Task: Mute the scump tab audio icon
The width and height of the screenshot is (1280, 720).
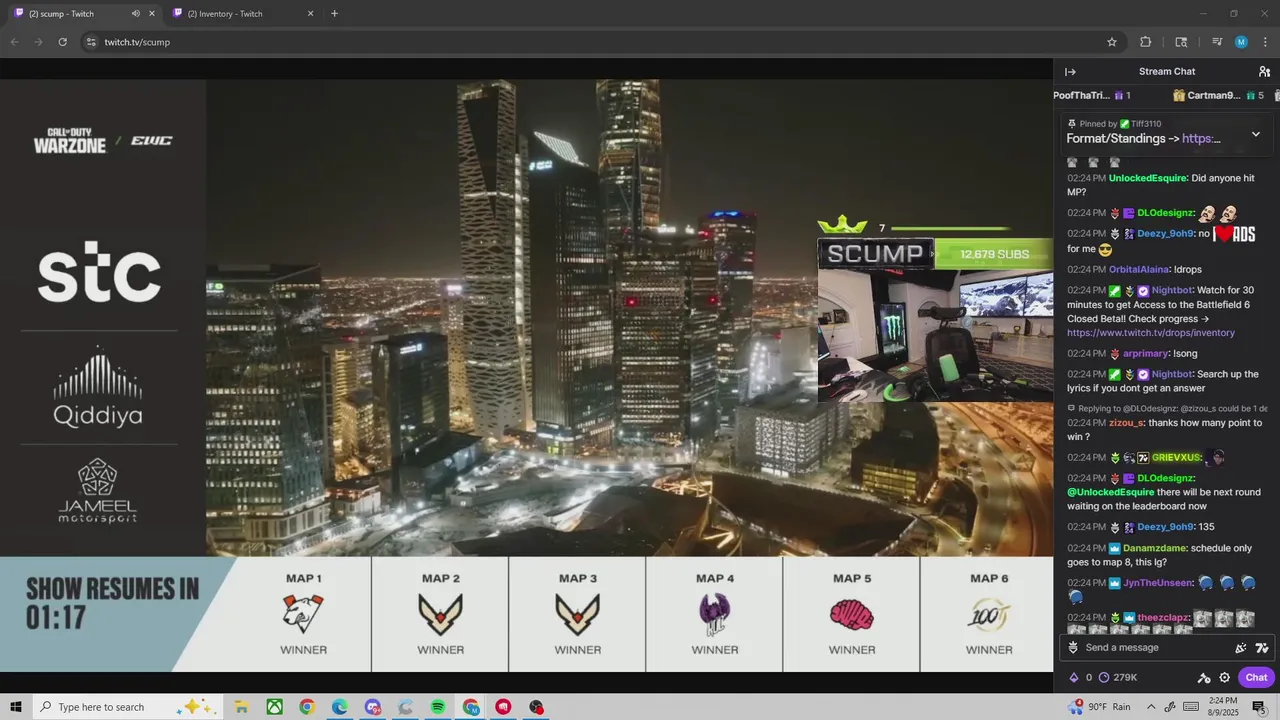Action: click(136, 14)
